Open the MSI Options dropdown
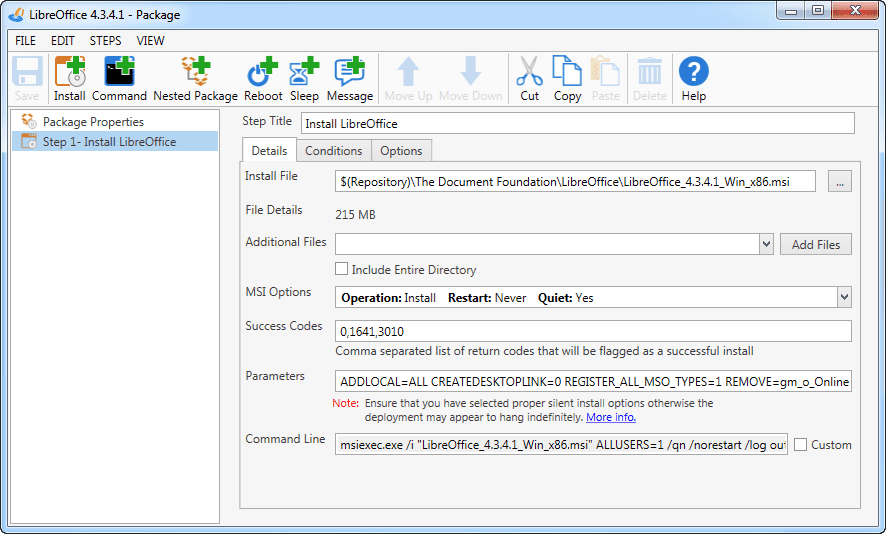This screenshot has width=886, height=534. point(844,297)
